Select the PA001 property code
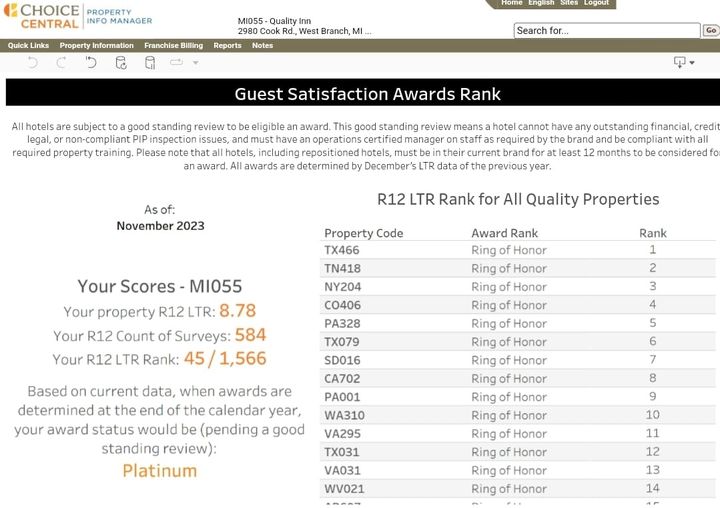The width and height of the screenshot is (720, 508). point(342,397)
